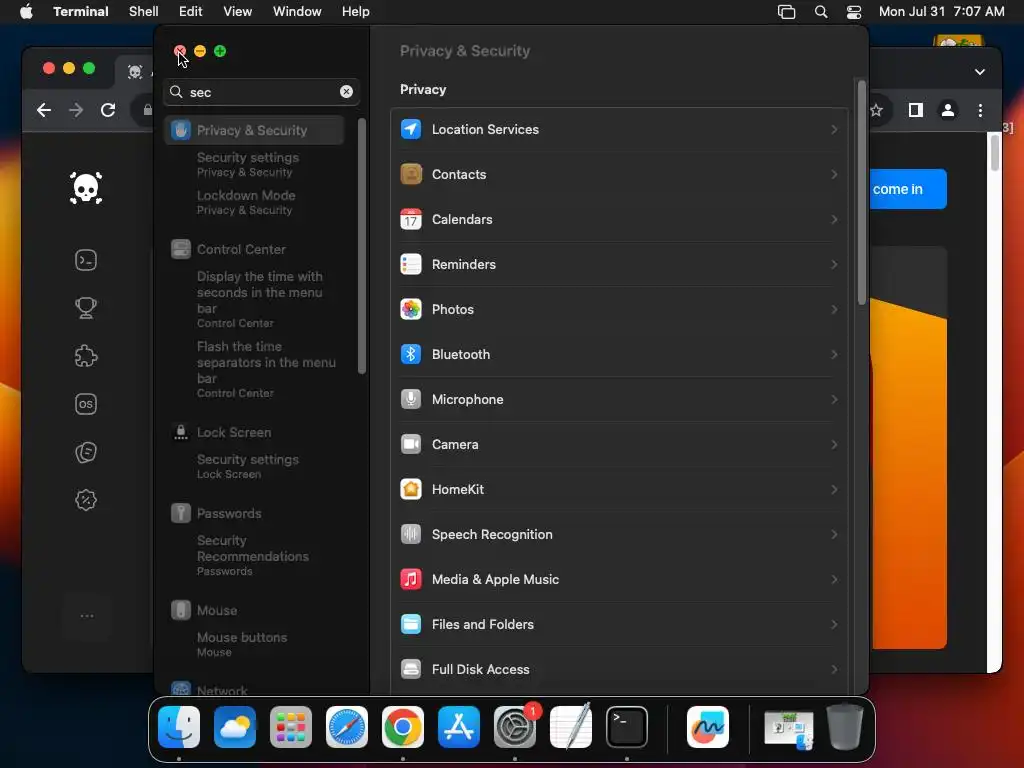Click the Media & Apple Music icon
This screenshot has height=768, width=1024.
[411, 579]
